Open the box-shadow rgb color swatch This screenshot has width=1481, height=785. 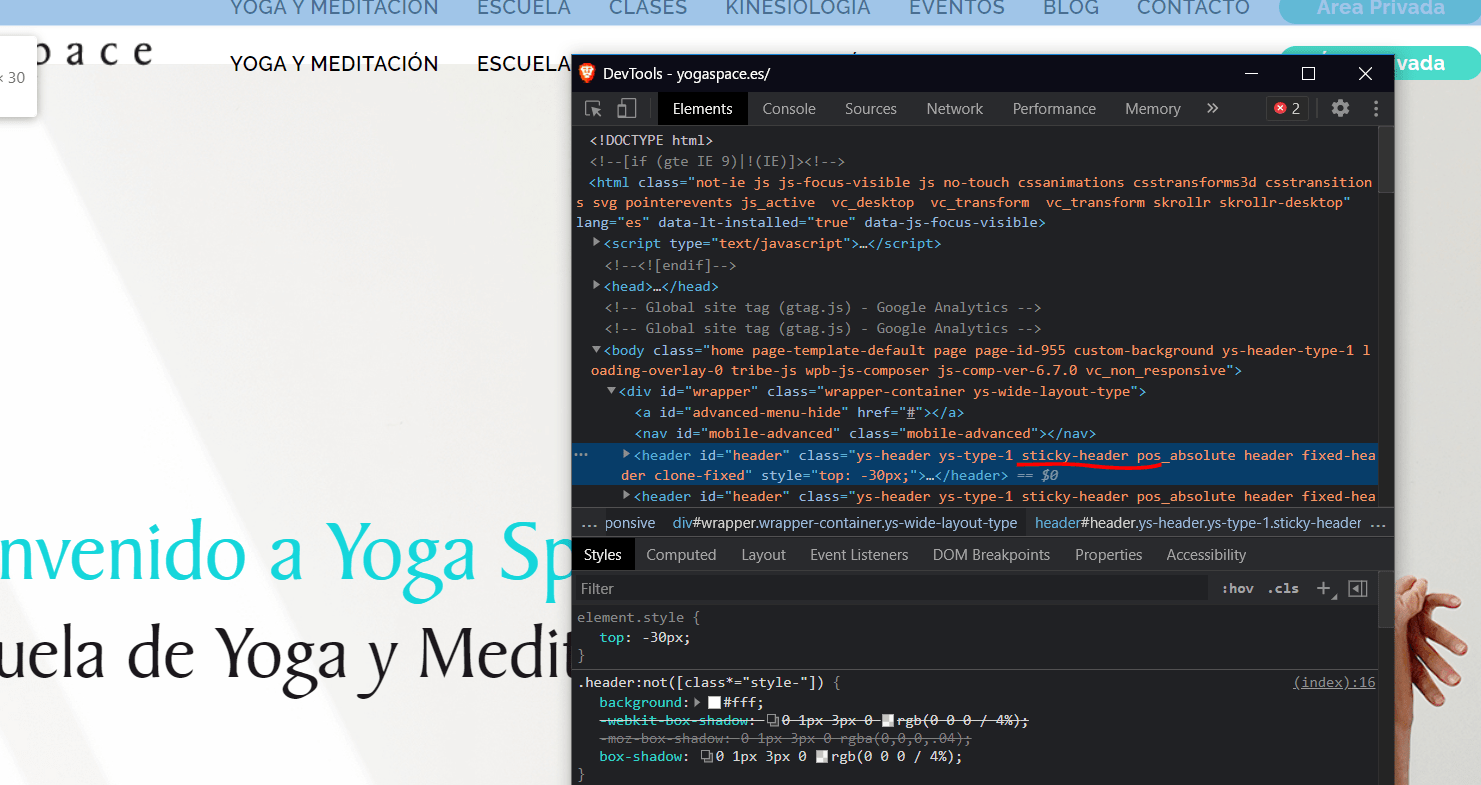(821, 757)
